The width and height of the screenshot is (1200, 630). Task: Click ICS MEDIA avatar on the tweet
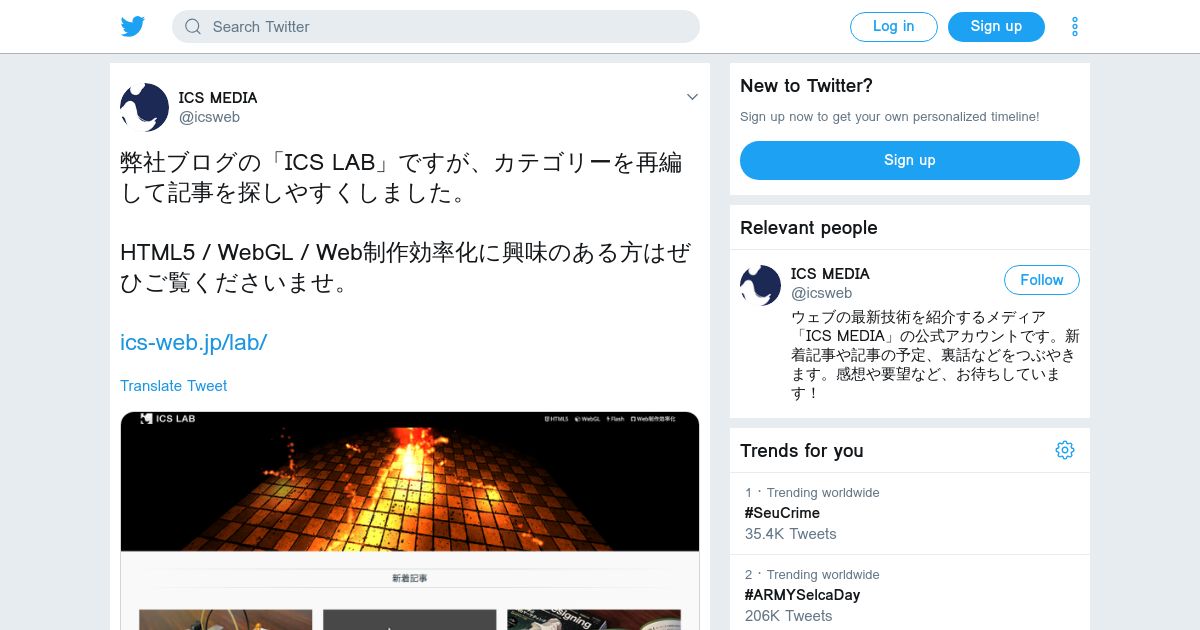tap(144, 107)
